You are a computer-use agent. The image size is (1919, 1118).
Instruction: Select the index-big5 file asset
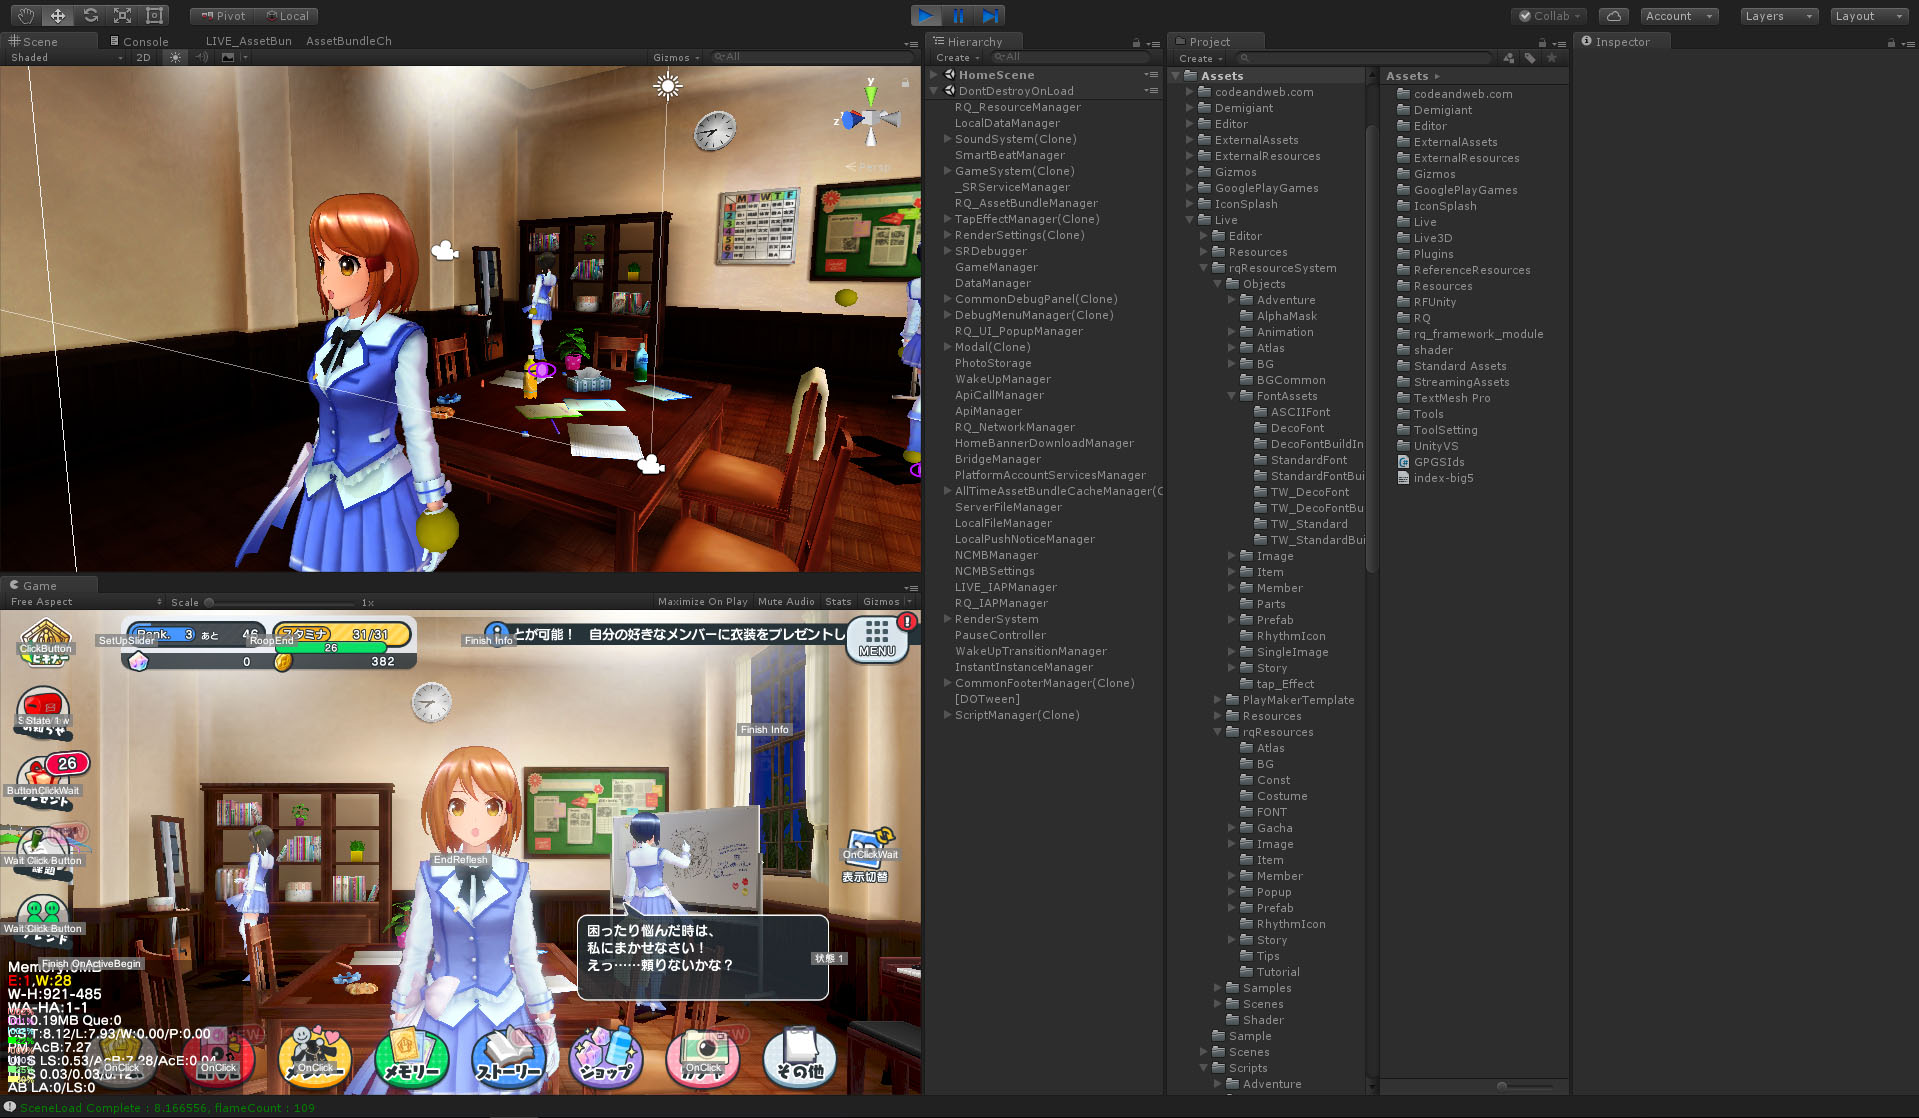click(x=1443, y=478)
